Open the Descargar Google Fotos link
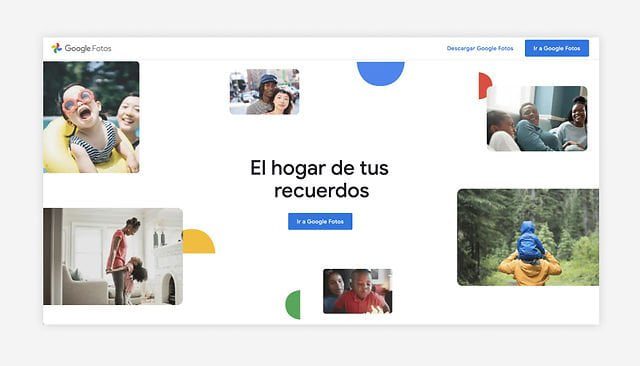This screenshot has width=640, height=366. click(x=480, y=48)
